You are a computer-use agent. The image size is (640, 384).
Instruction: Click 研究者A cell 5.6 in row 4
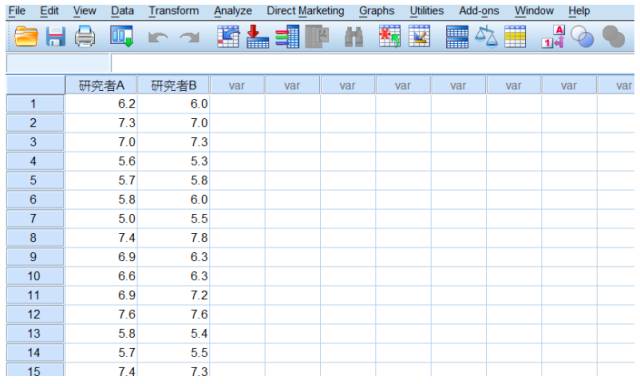tap(101, 161)
